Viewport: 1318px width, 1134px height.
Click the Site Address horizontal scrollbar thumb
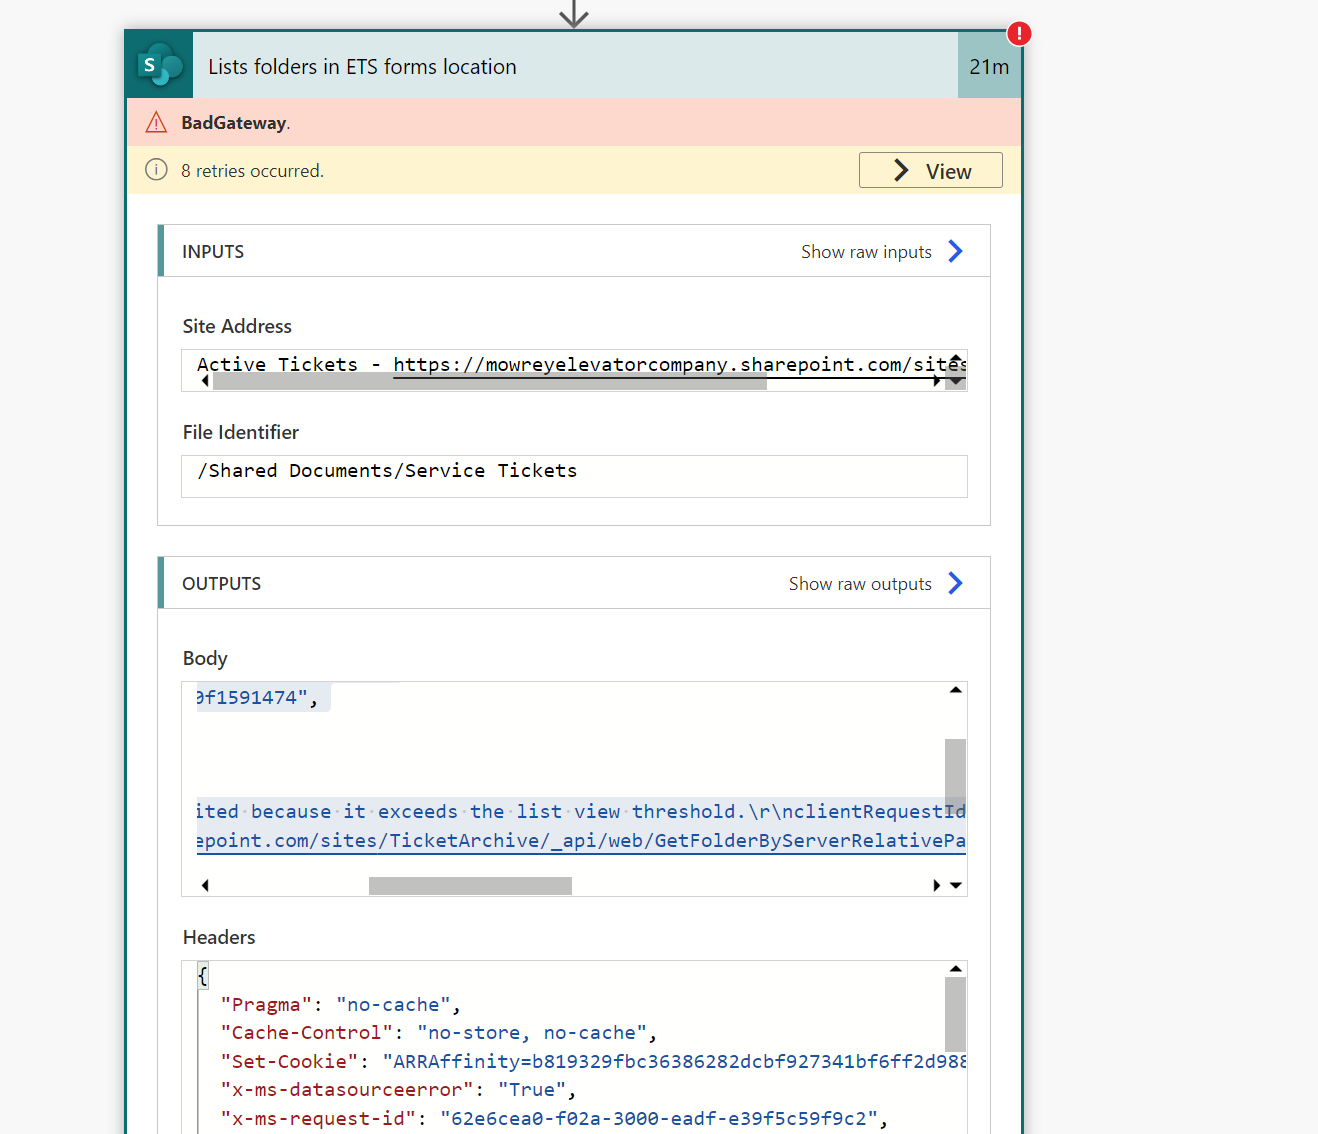pyautogui.click(x=490, y=381)
